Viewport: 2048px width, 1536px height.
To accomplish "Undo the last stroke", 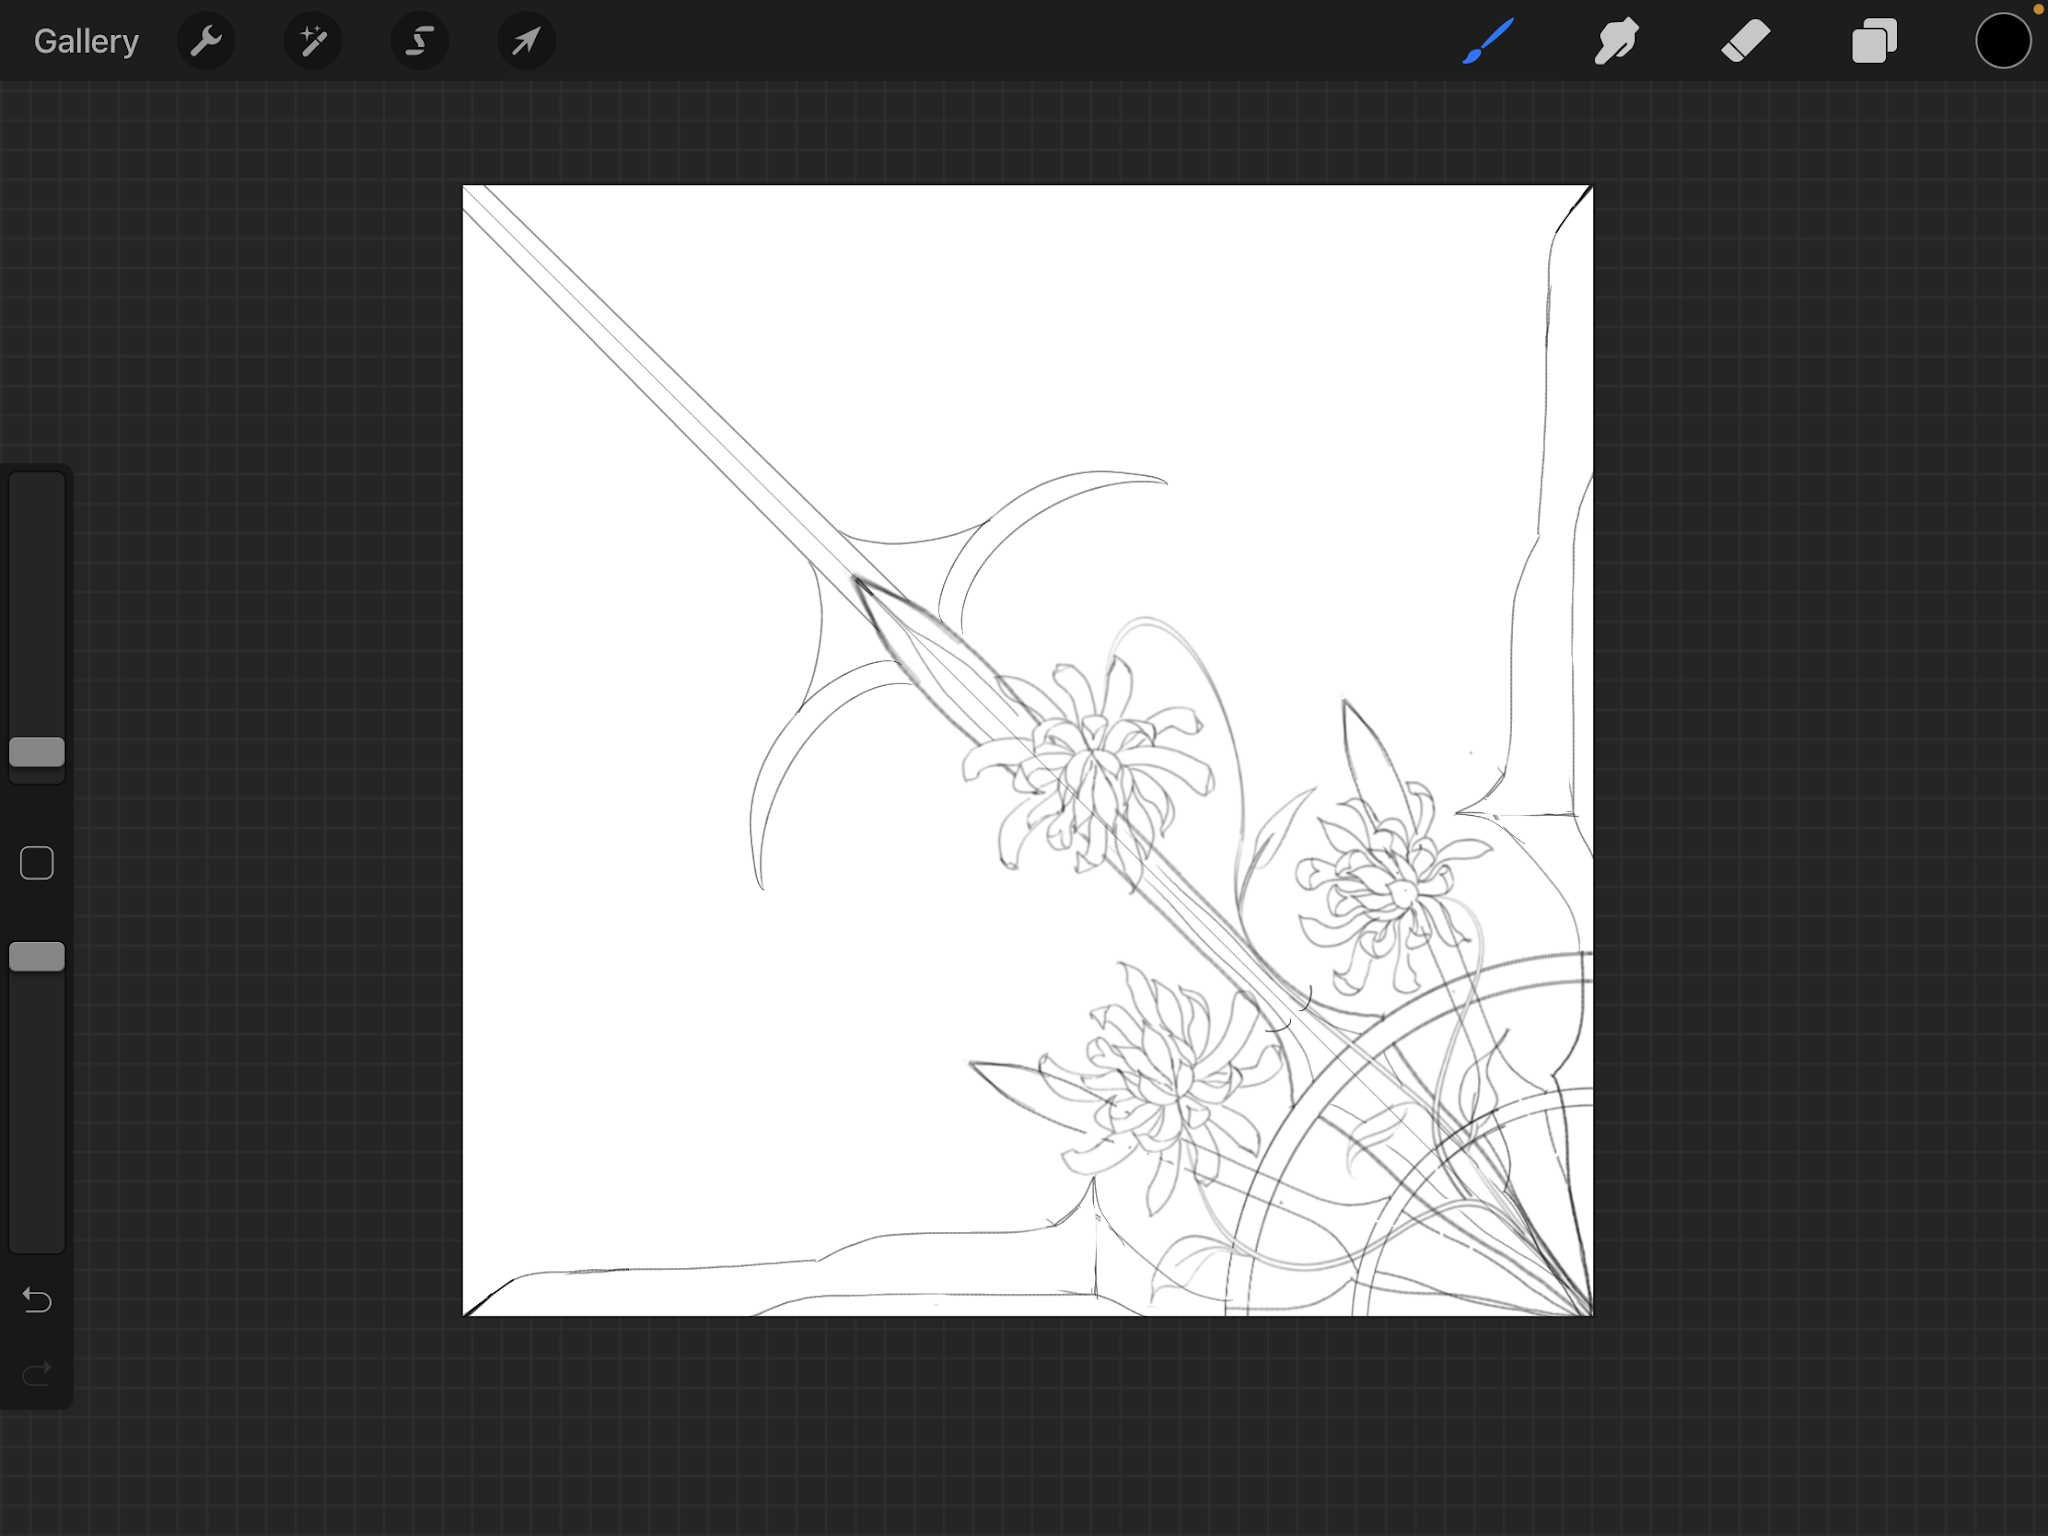I will pos(37,1300).
